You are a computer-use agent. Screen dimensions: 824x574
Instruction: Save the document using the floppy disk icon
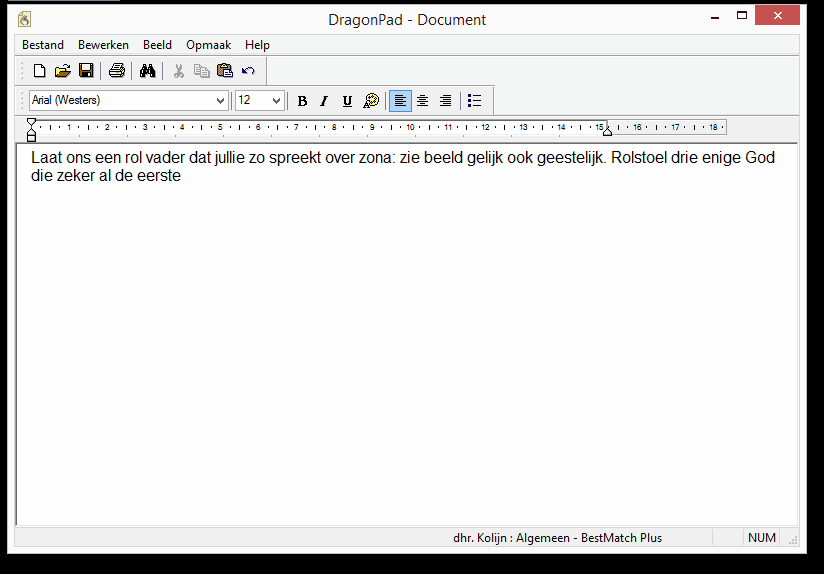click(x=86, y=71)
